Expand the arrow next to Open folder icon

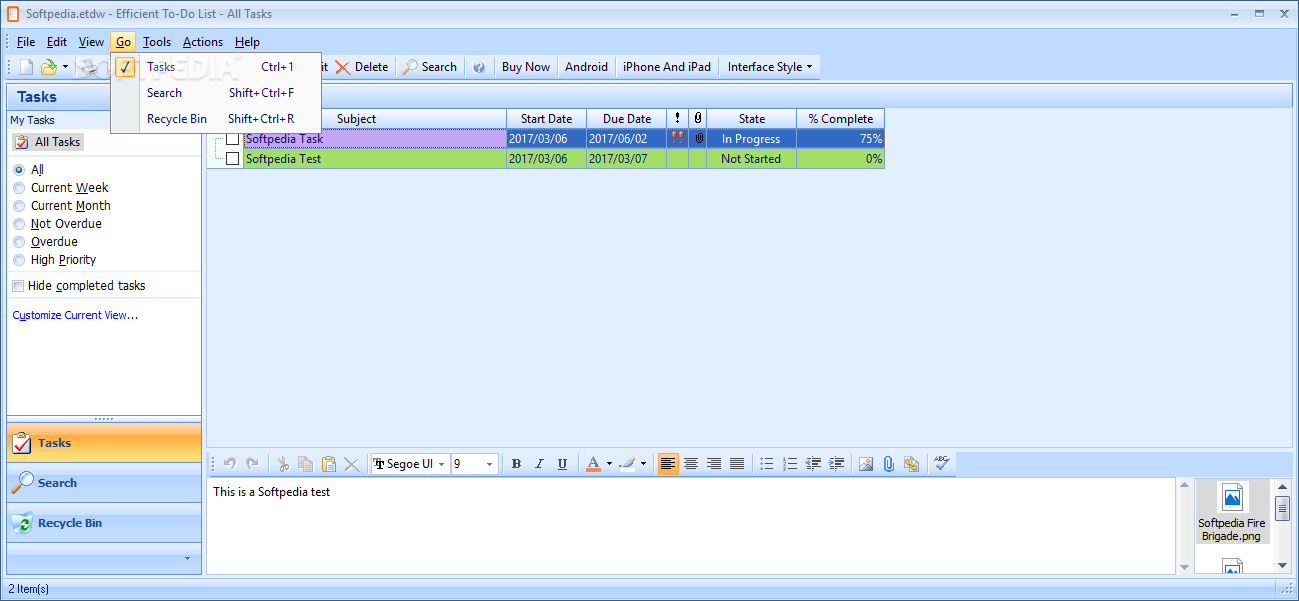pyautogui.click(x=65, y=67)
